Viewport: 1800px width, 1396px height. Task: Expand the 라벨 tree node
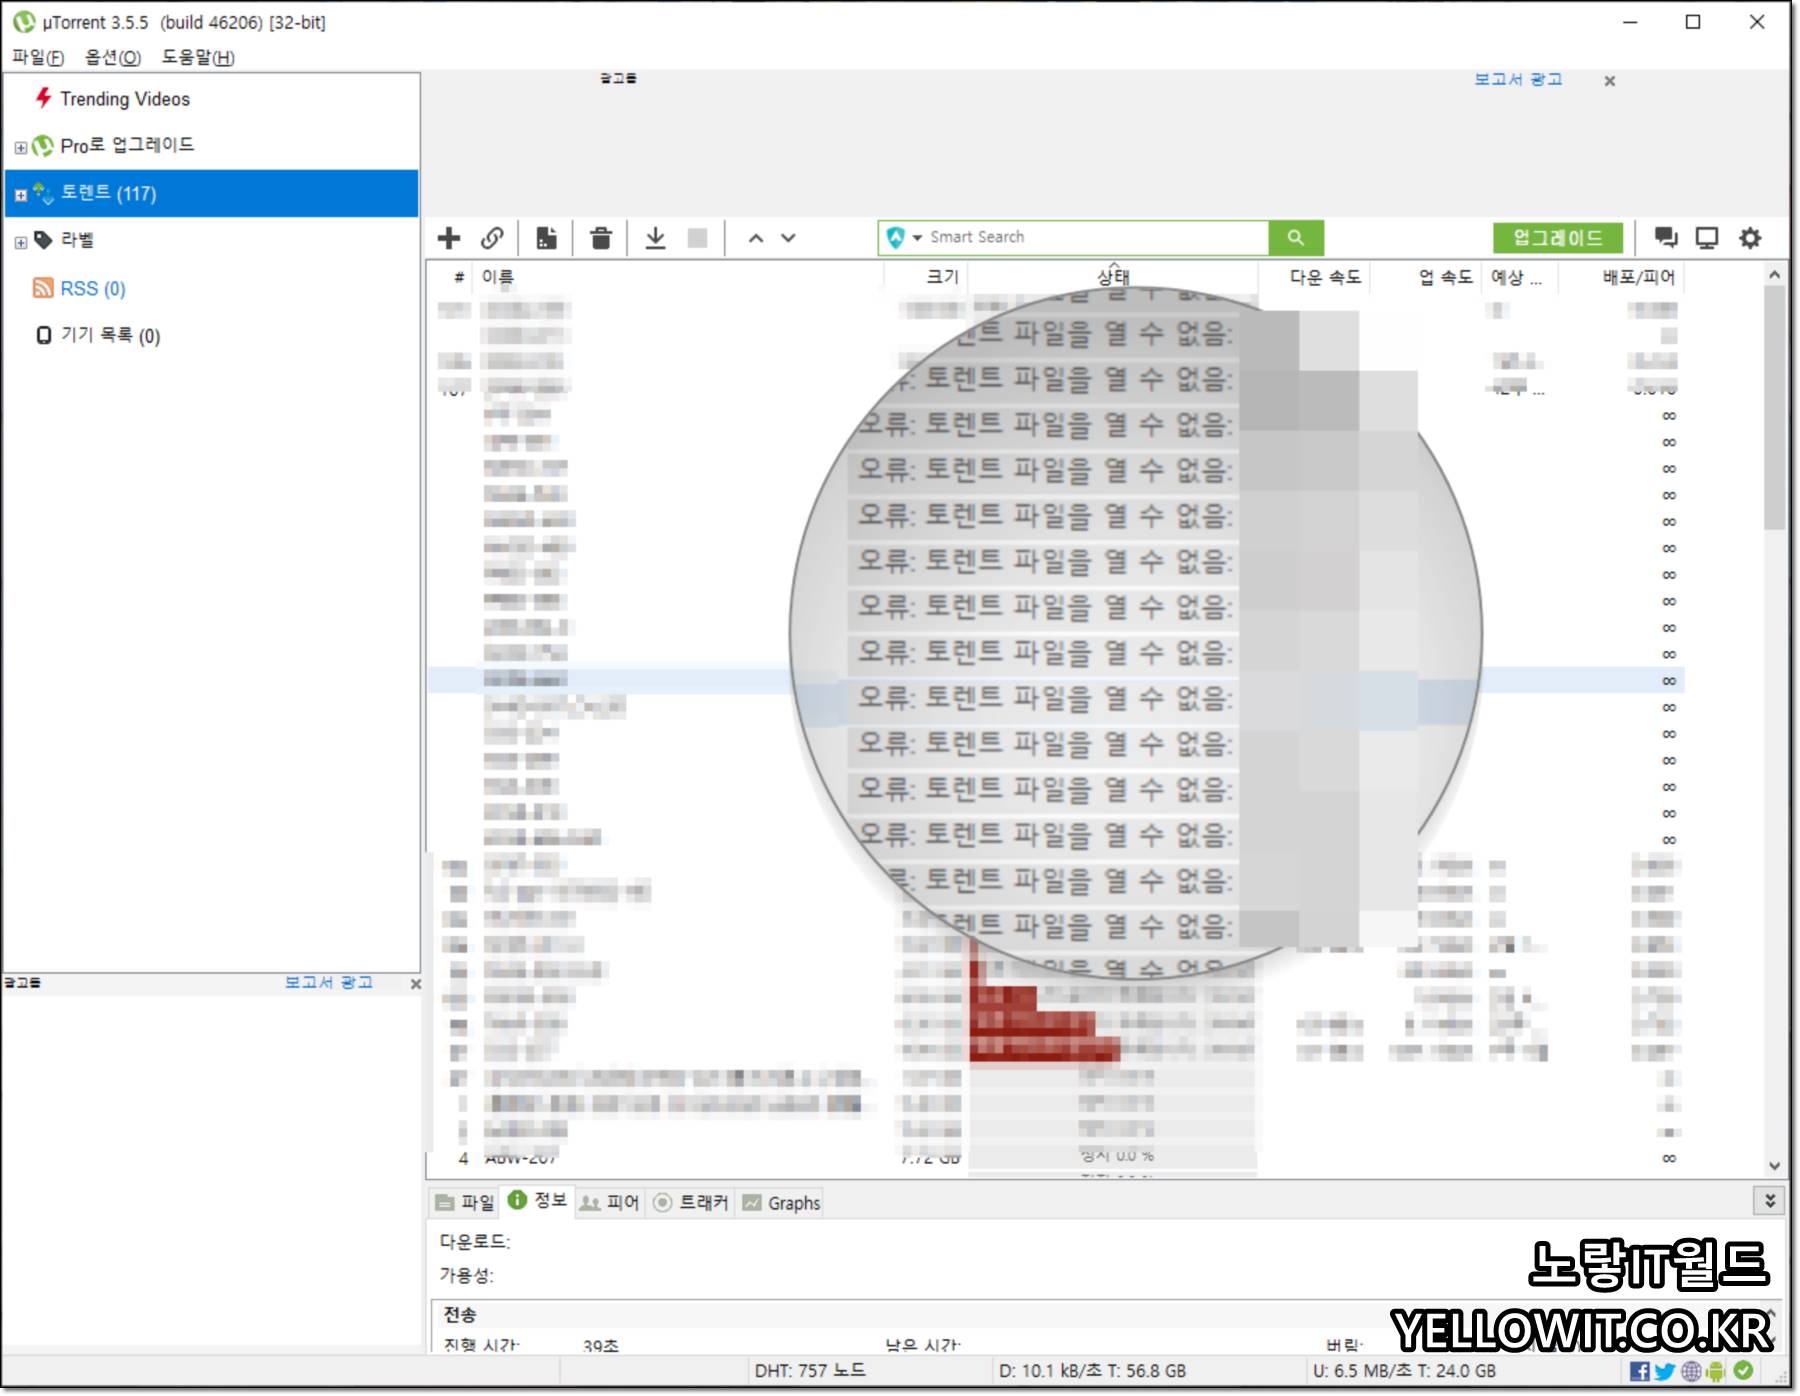[20, 242]
